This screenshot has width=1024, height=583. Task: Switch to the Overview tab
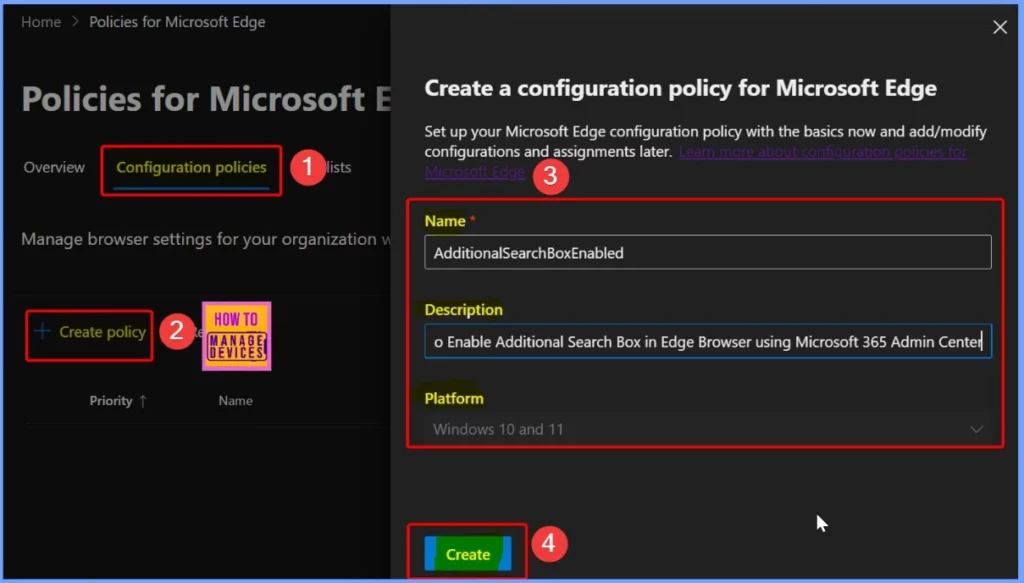point(54,167)
